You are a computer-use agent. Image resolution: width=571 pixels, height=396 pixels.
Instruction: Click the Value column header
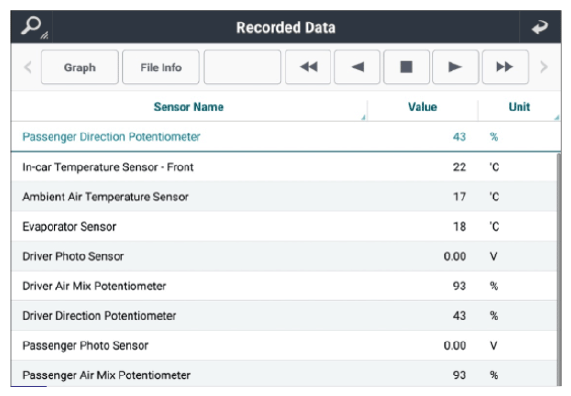point(422,107)
